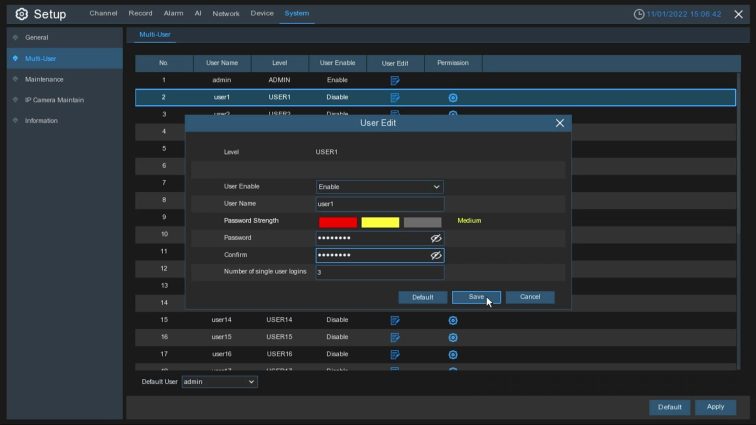
Task: Open the Default User dropdown
Action: 219,382
